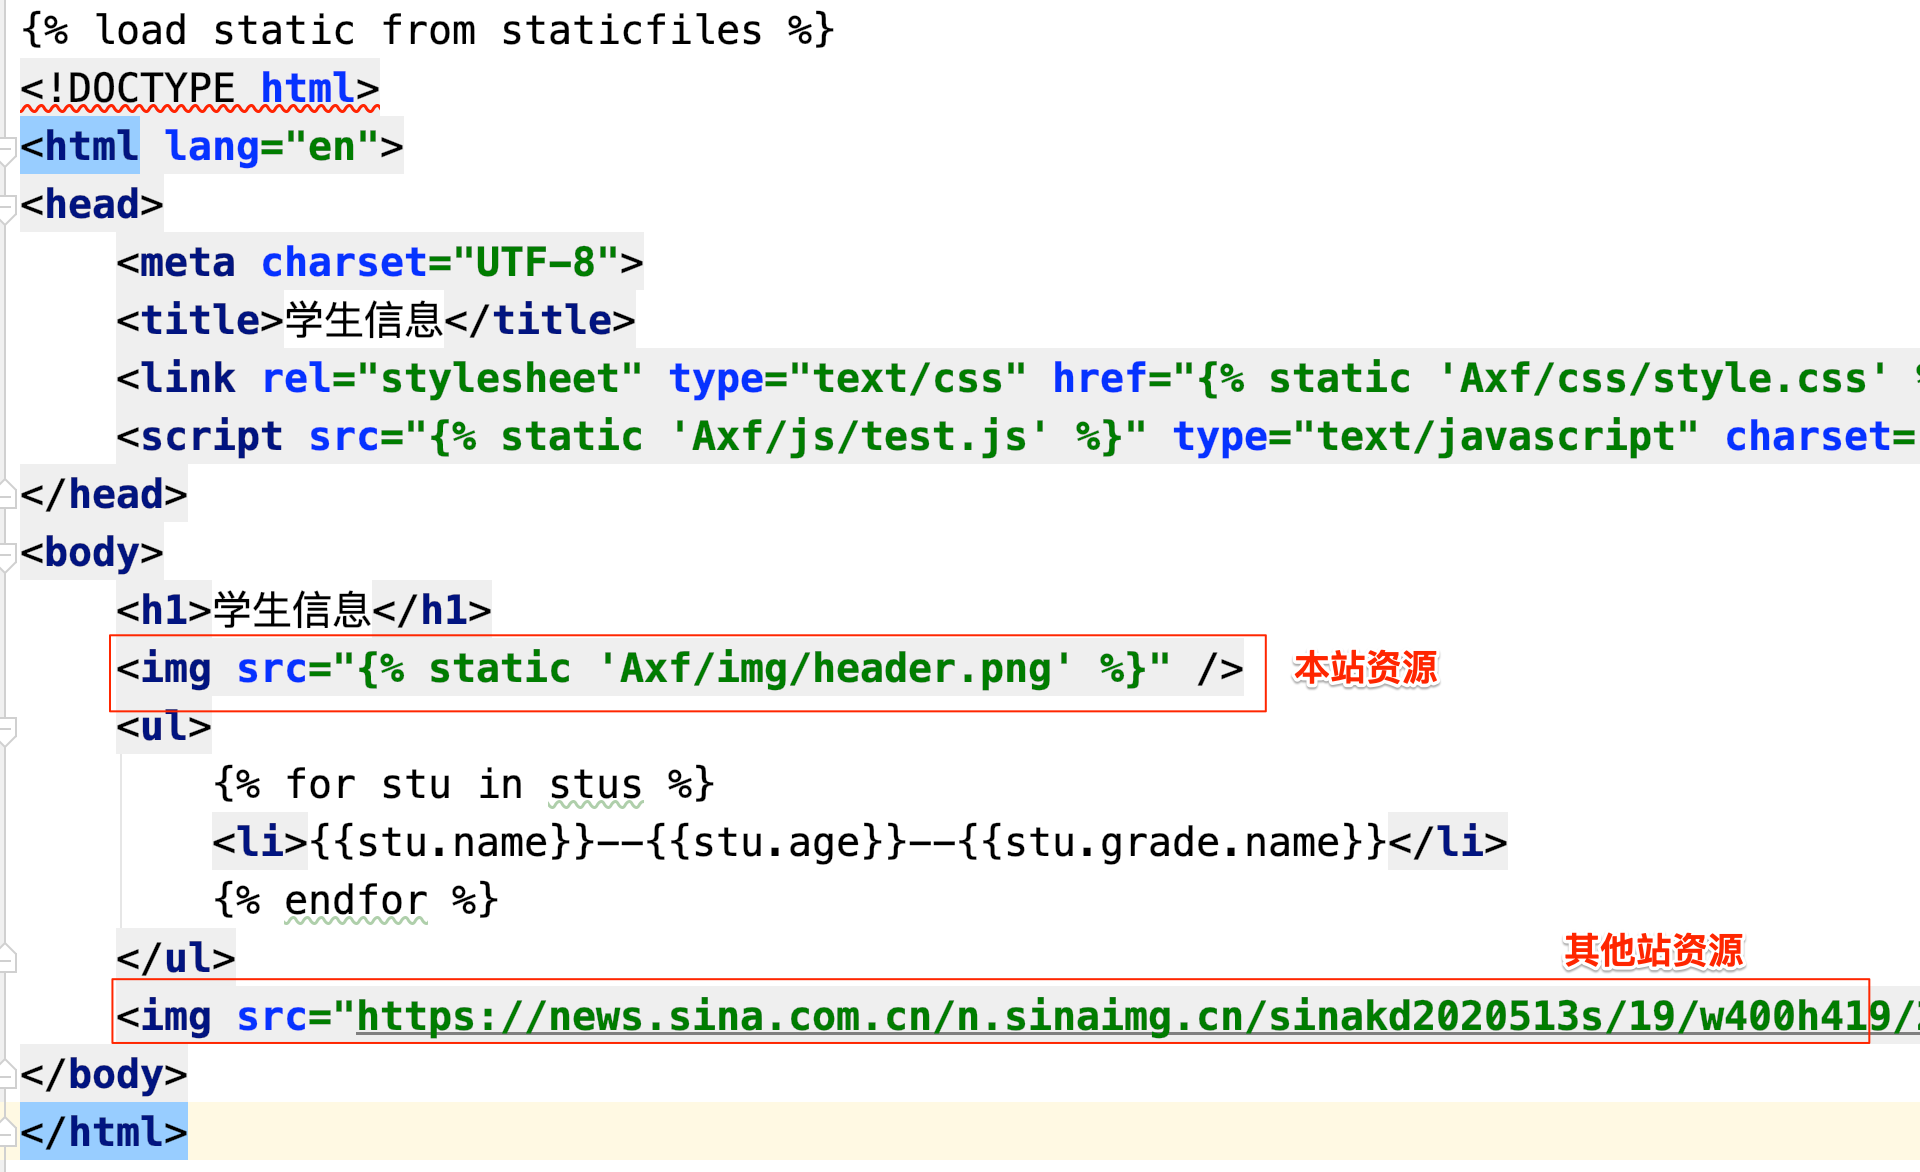The image size is (1920, 1172).
Task: Click the Axf/js/test.js path string
Action: coord(858,437)
